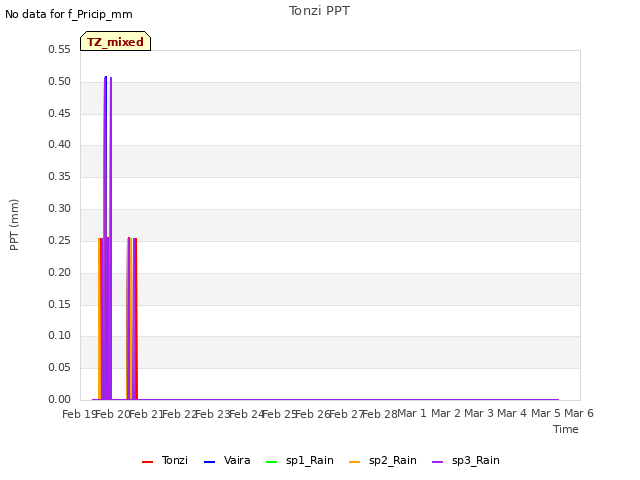This screenshot has height=480, width=640.
Task: Click the 0.05 y-axis tick label
Action: coord(60,367)
